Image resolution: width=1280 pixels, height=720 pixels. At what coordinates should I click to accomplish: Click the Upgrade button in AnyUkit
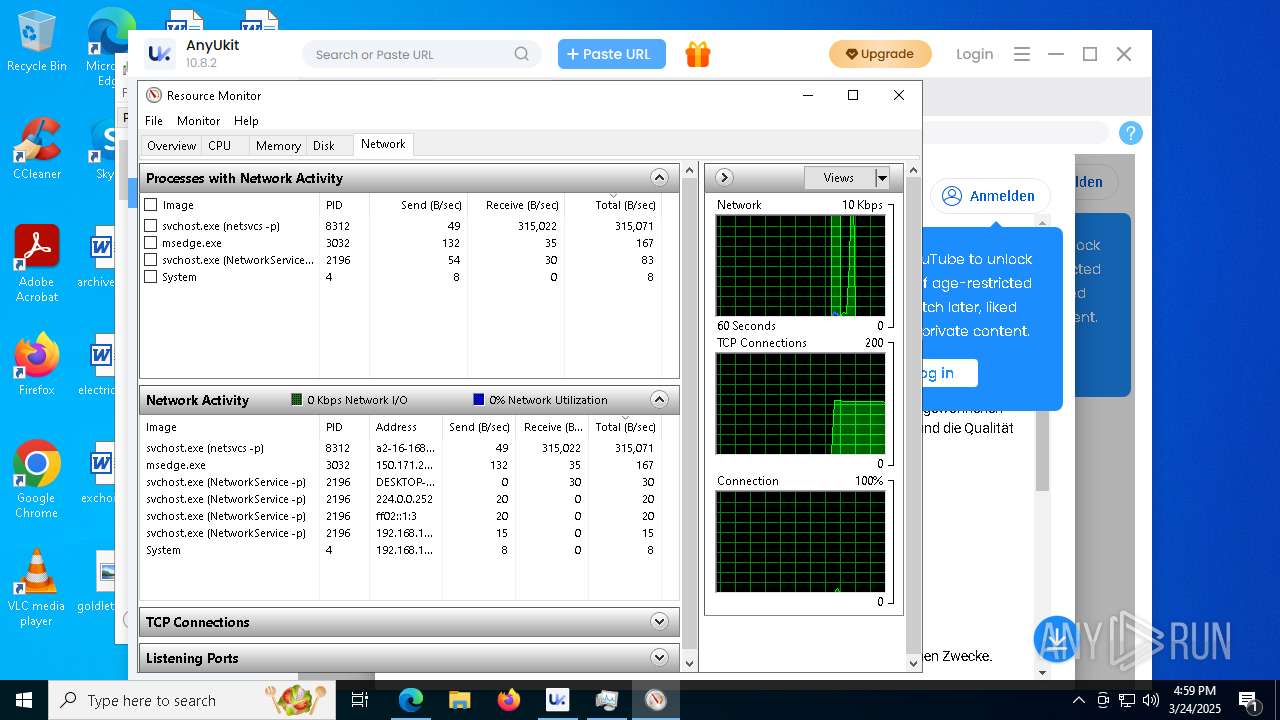pyautogui.click(x=880, y=54)
